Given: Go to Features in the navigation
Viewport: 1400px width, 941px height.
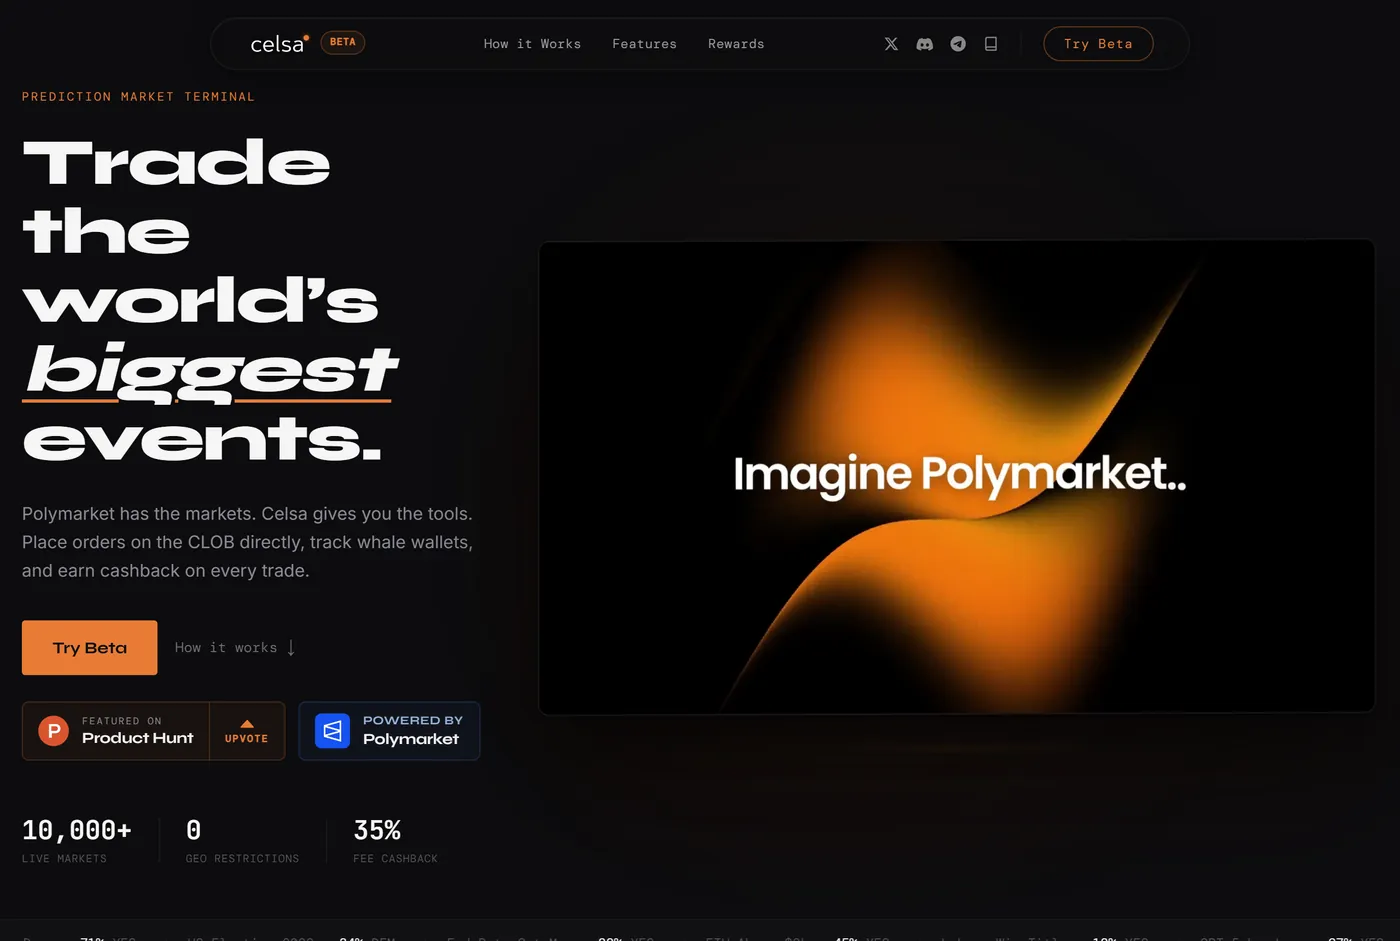Looking at the screenshot, I should click(x=644, y=44).
